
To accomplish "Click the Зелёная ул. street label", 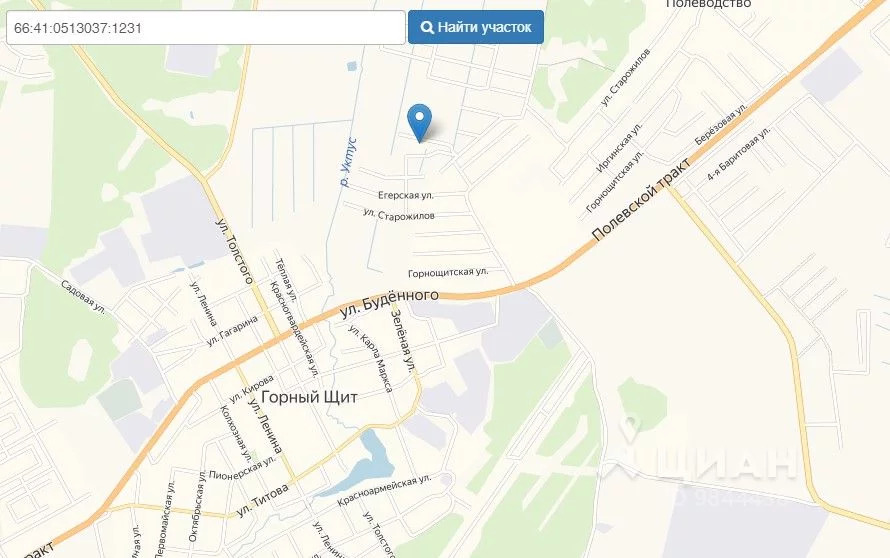I will [404, 340].
